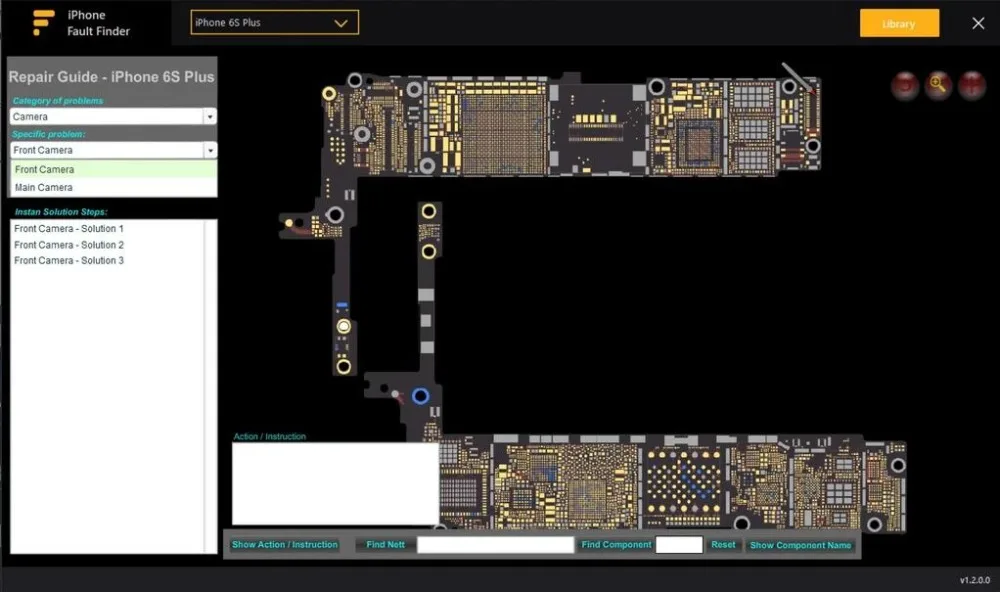The image size is (1000, 592).
Task: Click the Find Nett button
Action: coord(385,545)
